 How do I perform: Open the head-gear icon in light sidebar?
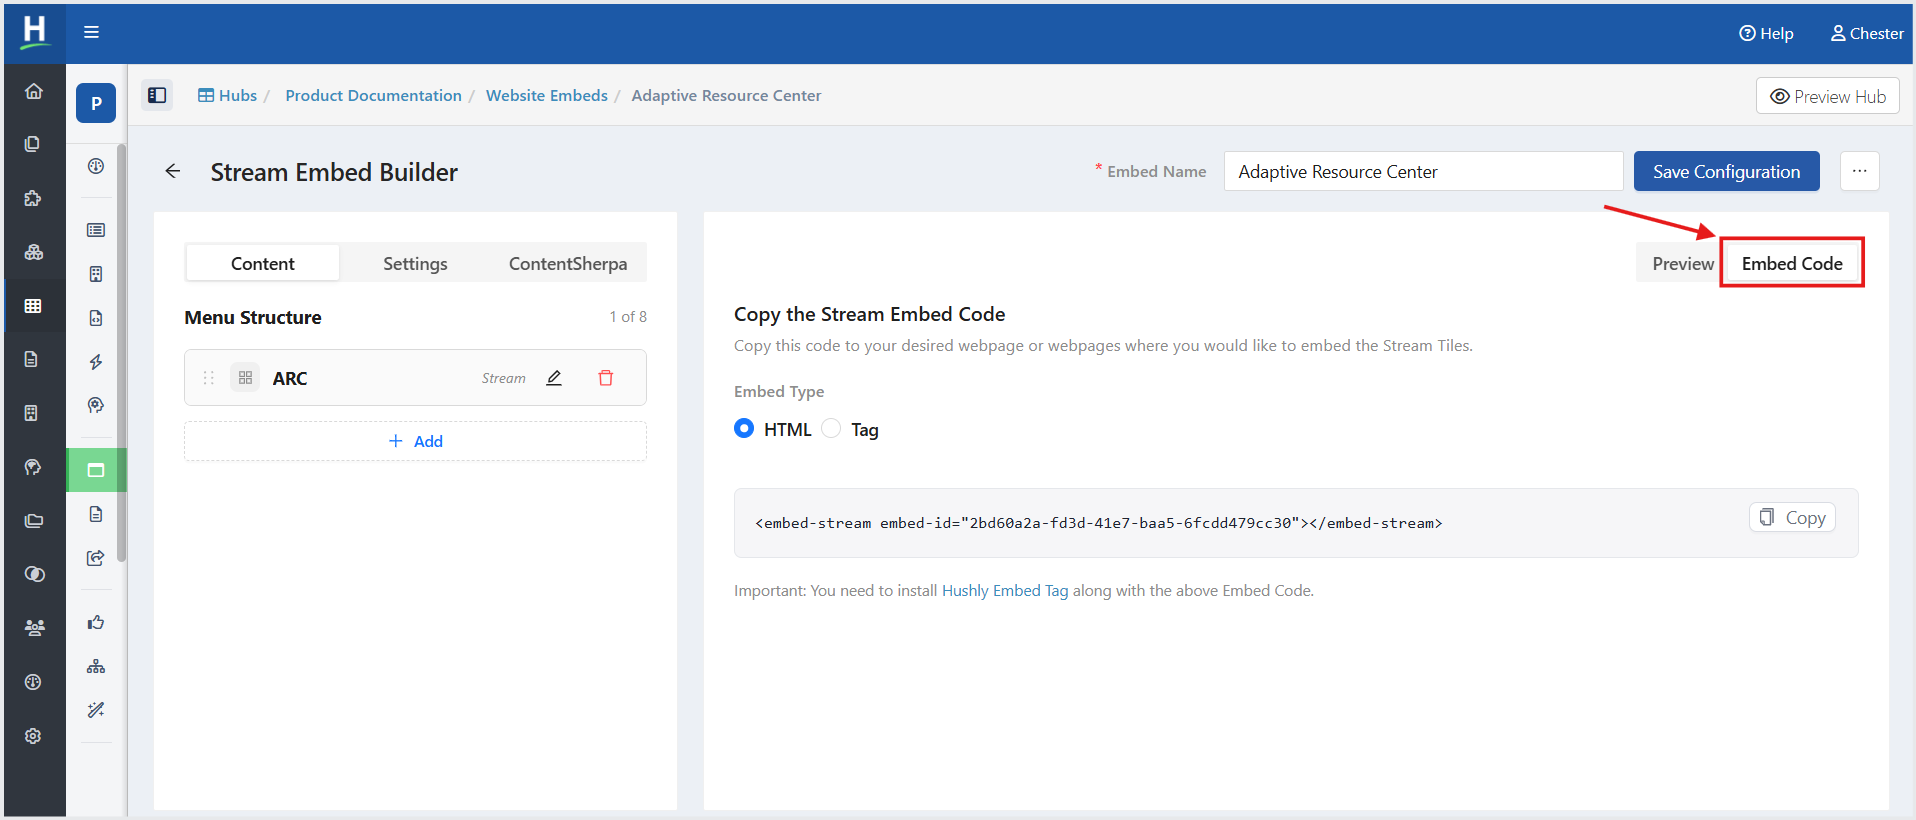(x=96, y=405)
